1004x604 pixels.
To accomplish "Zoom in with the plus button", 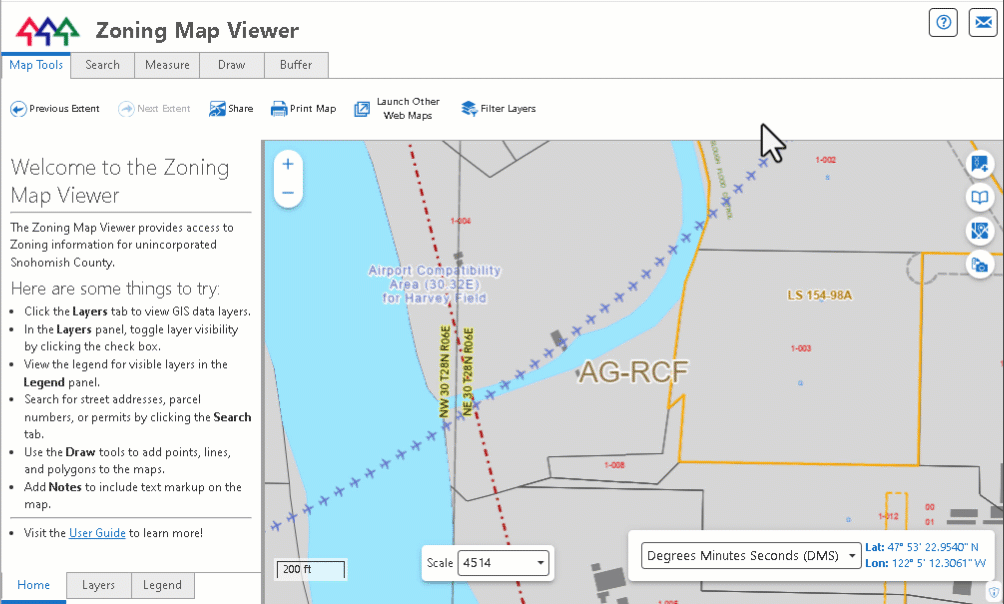I will tap(288, 164).
